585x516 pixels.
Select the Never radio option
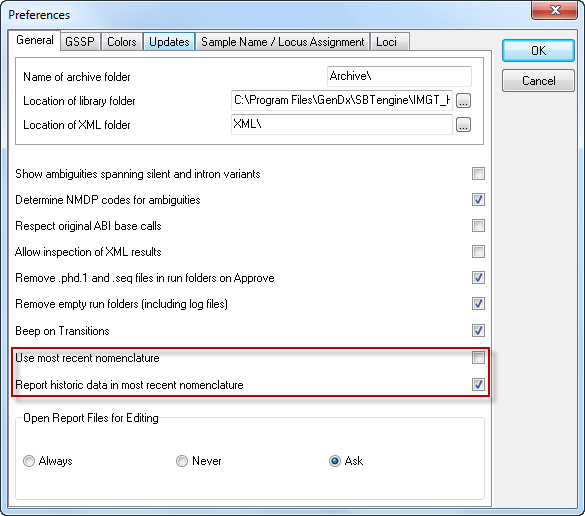[182, 461]
